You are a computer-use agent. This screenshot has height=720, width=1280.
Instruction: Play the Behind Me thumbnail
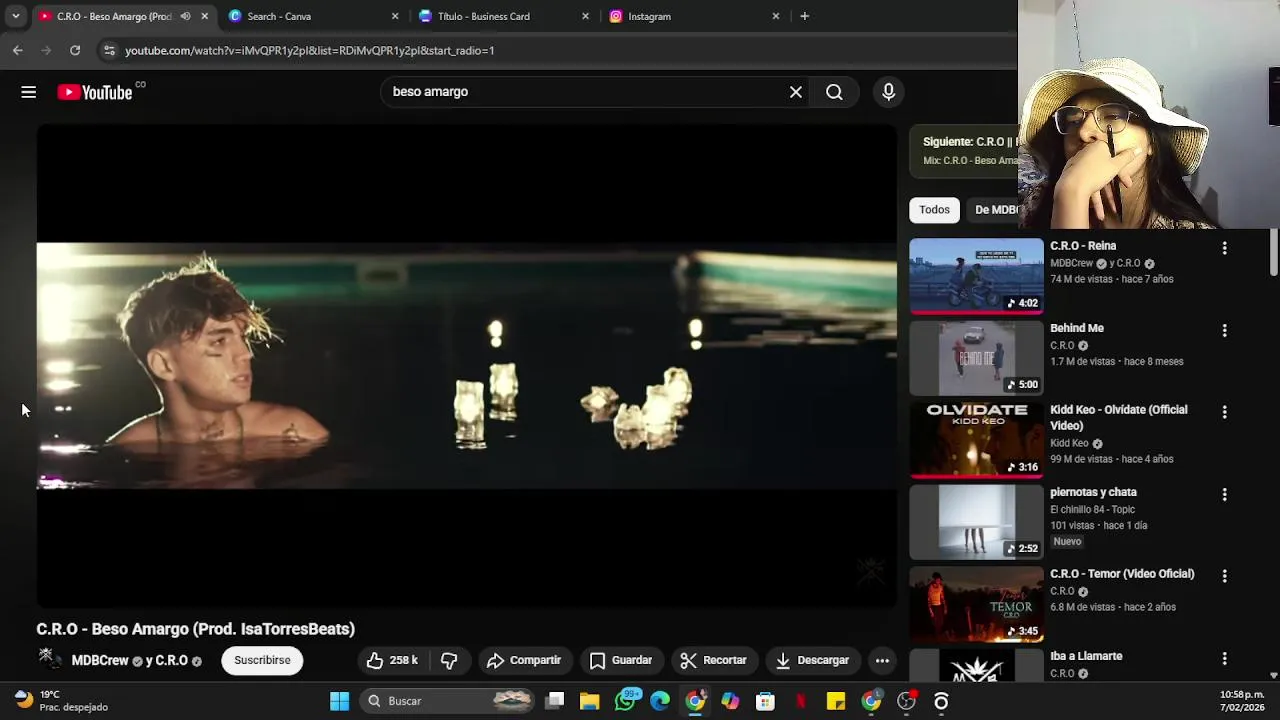coord(976,358)
